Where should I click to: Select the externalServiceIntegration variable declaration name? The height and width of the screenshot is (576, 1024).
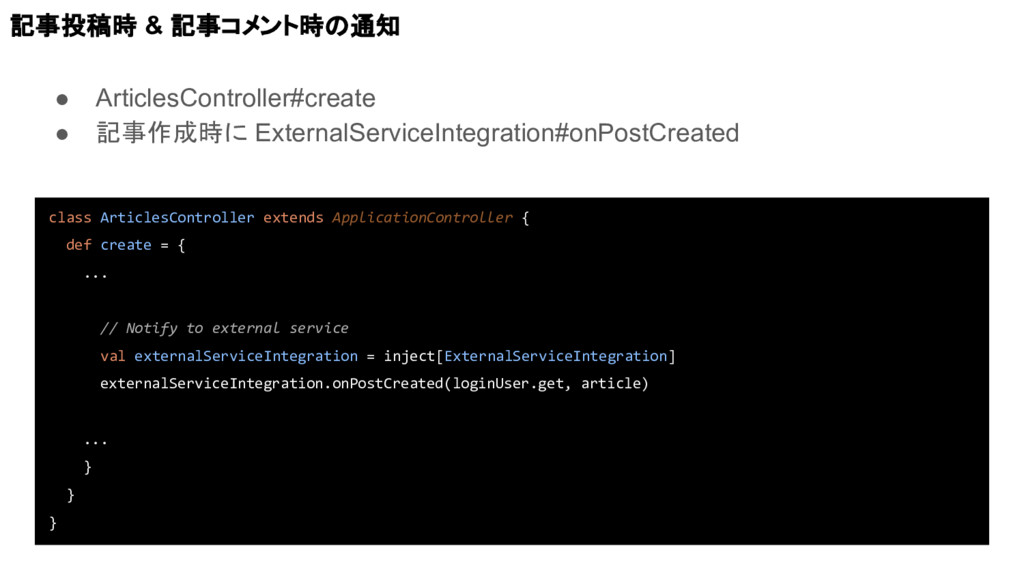pos(246,356)
